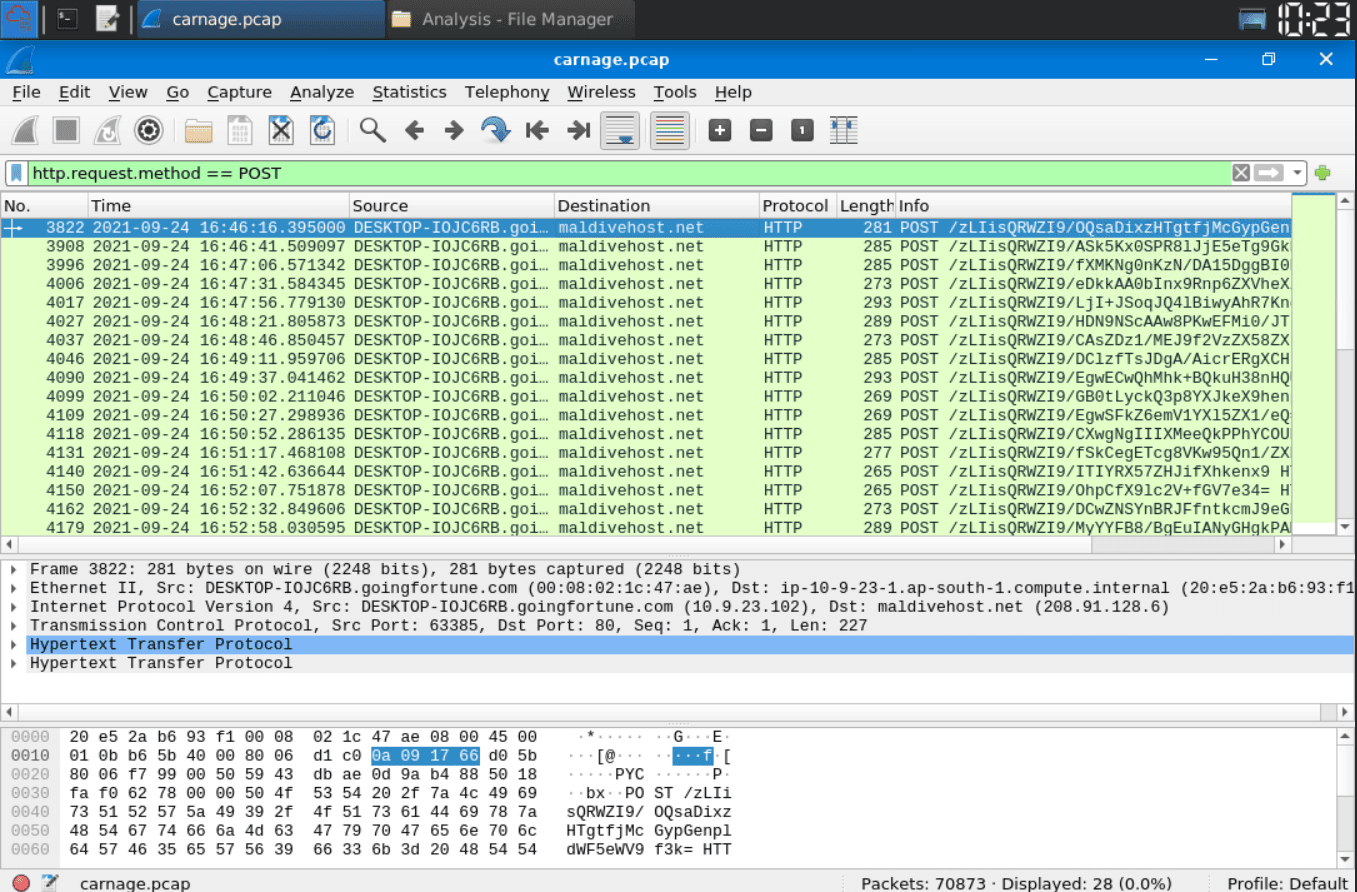This screenshot has width=1357, height=892.
Task: Open the Analyze menu
Action: pyautogui.click(x=322, y=92)
